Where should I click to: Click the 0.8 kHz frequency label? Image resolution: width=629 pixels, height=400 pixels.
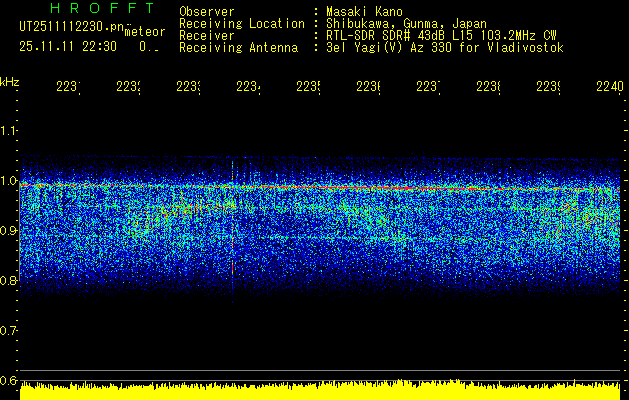click(9, 280)
